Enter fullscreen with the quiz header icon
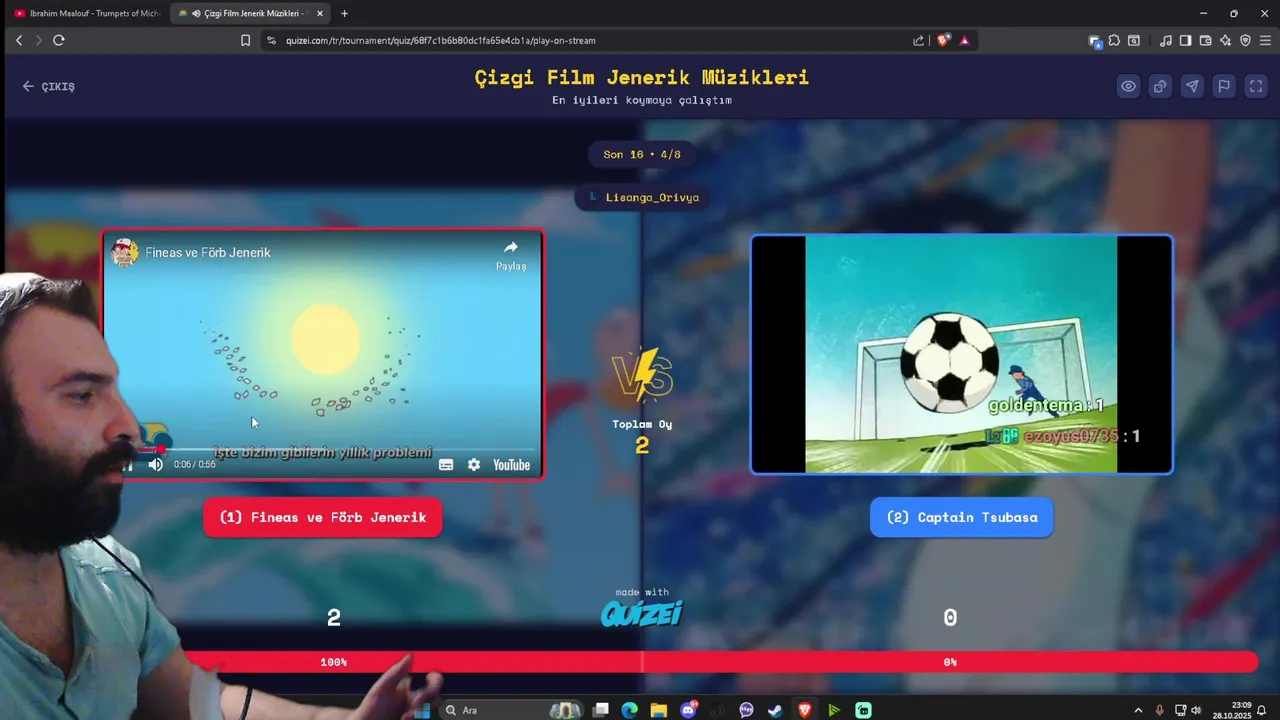1280x720 pixels. [1256, 86]
